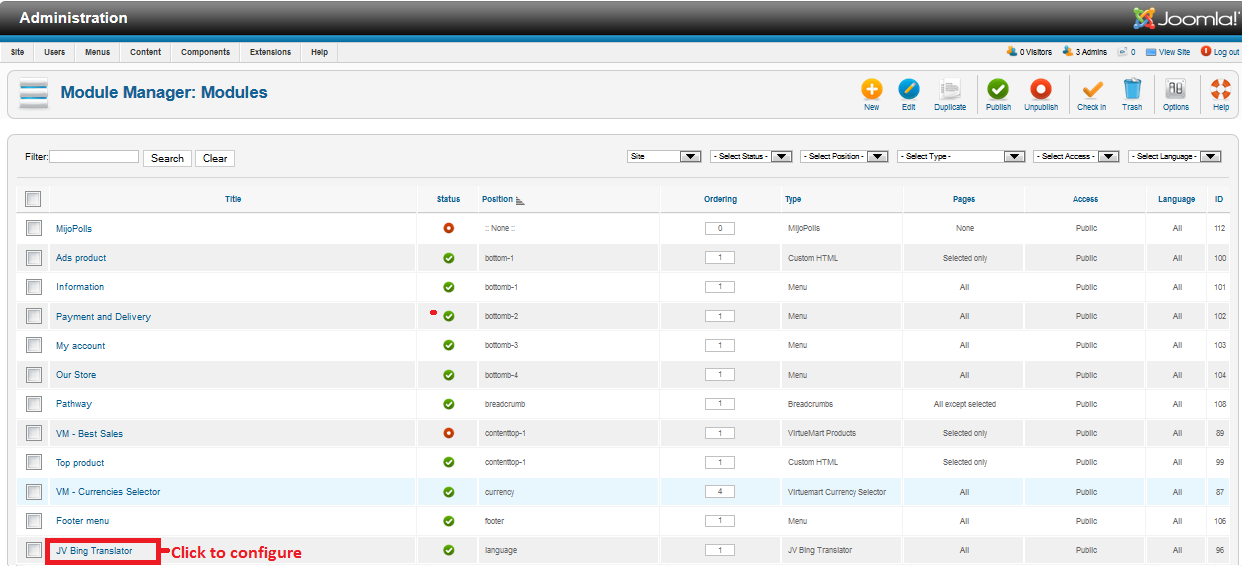Click the Duplicate toolbar icon
The width and height of the screenshot is (1242, 566).
(x=950, y=90)
